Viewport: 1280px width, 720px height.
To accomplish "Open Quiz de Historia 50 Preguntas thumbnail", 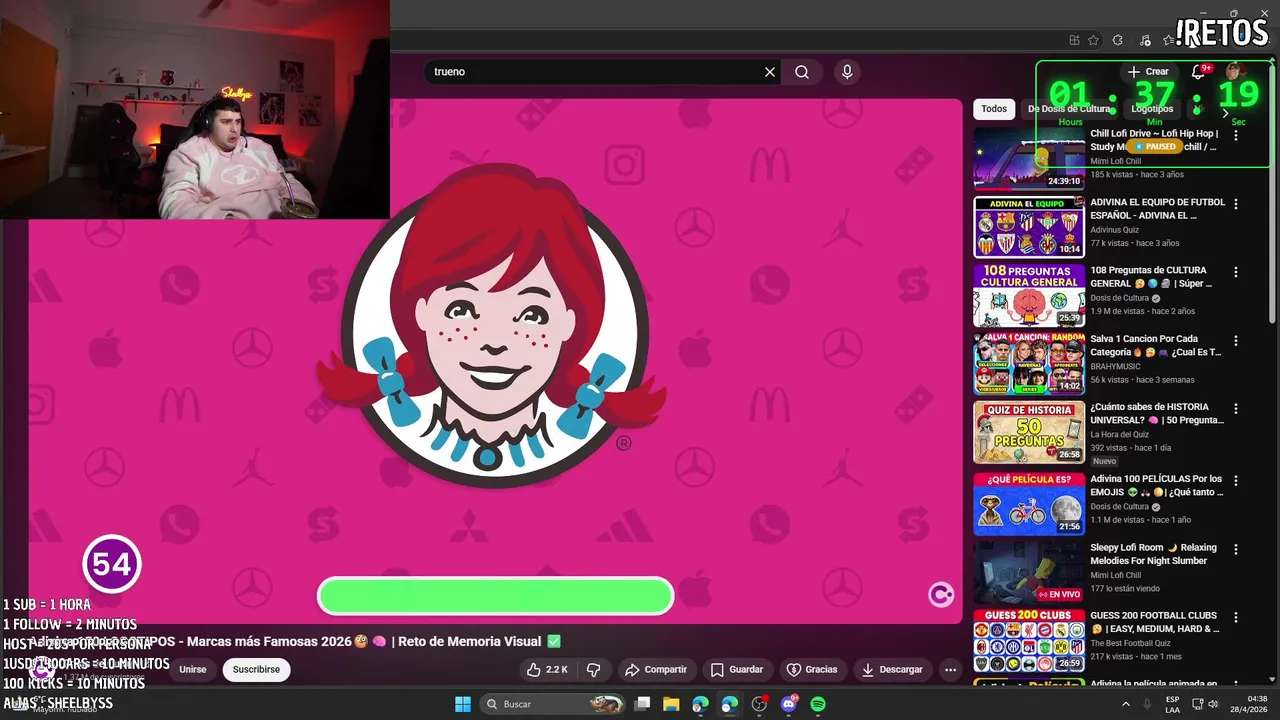I will click(x=1029, y=432).
